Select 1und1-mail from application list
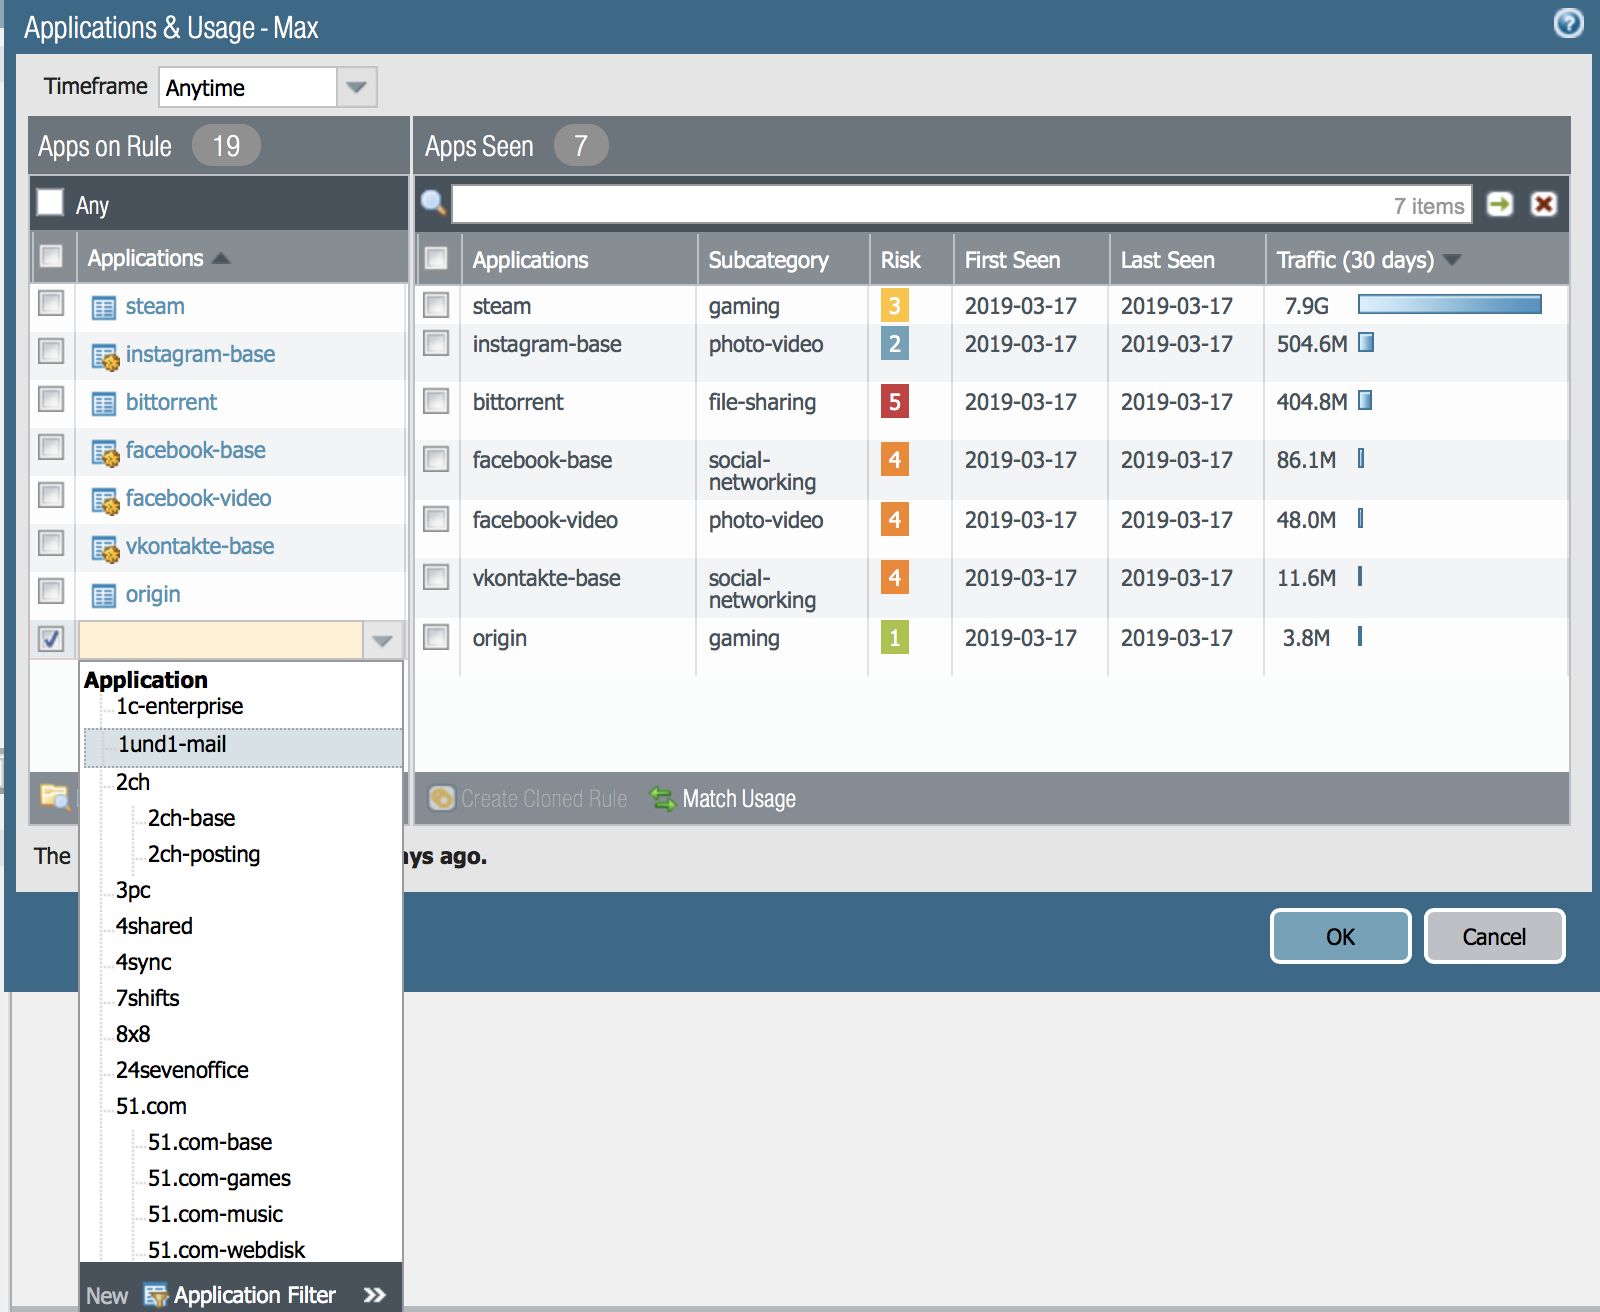Screen dimensions: 1600x1312 click(x=172, y=744)
